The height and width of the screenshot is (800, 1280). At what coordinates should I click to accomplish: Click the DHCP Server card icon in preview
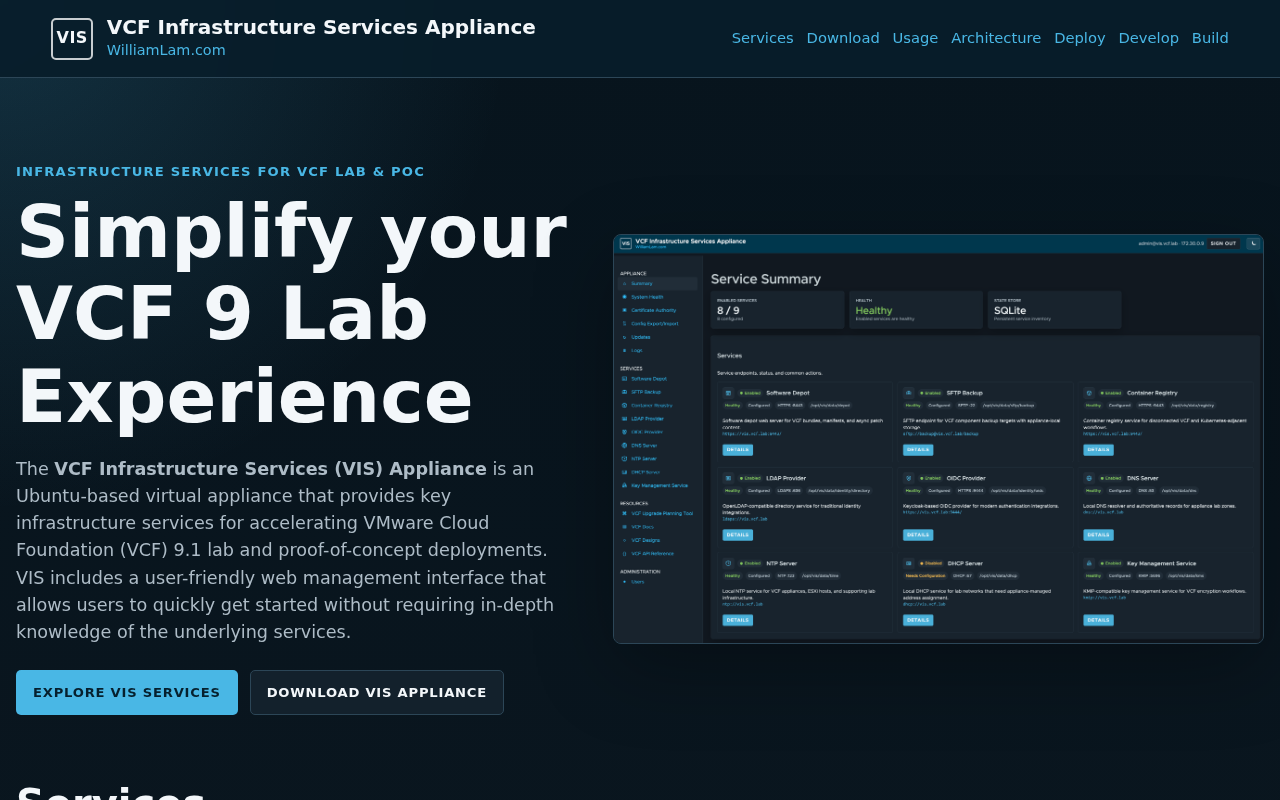908,563
